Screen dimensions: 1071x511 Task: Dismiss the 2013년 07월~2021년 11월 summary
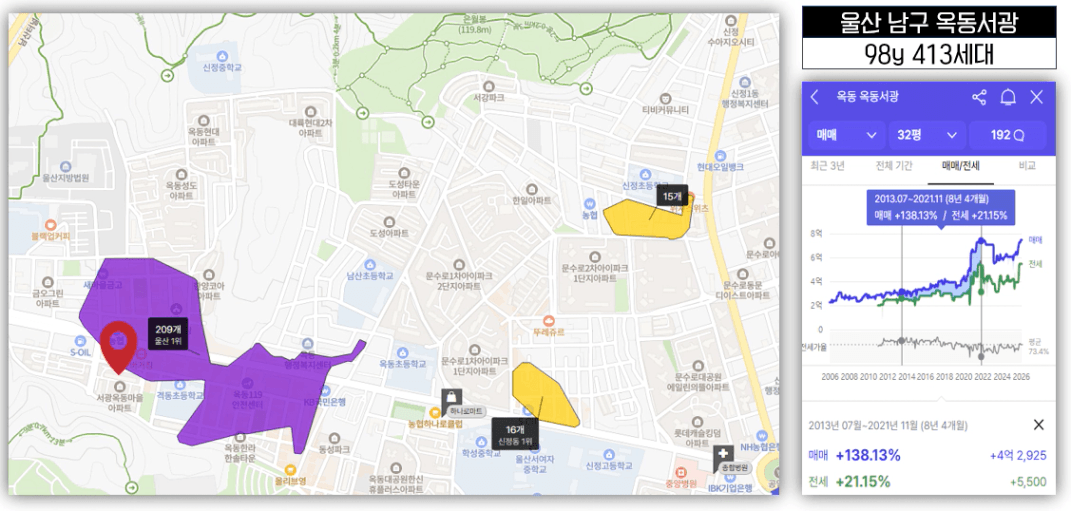pyautogui.click(x=1038, y=425)
